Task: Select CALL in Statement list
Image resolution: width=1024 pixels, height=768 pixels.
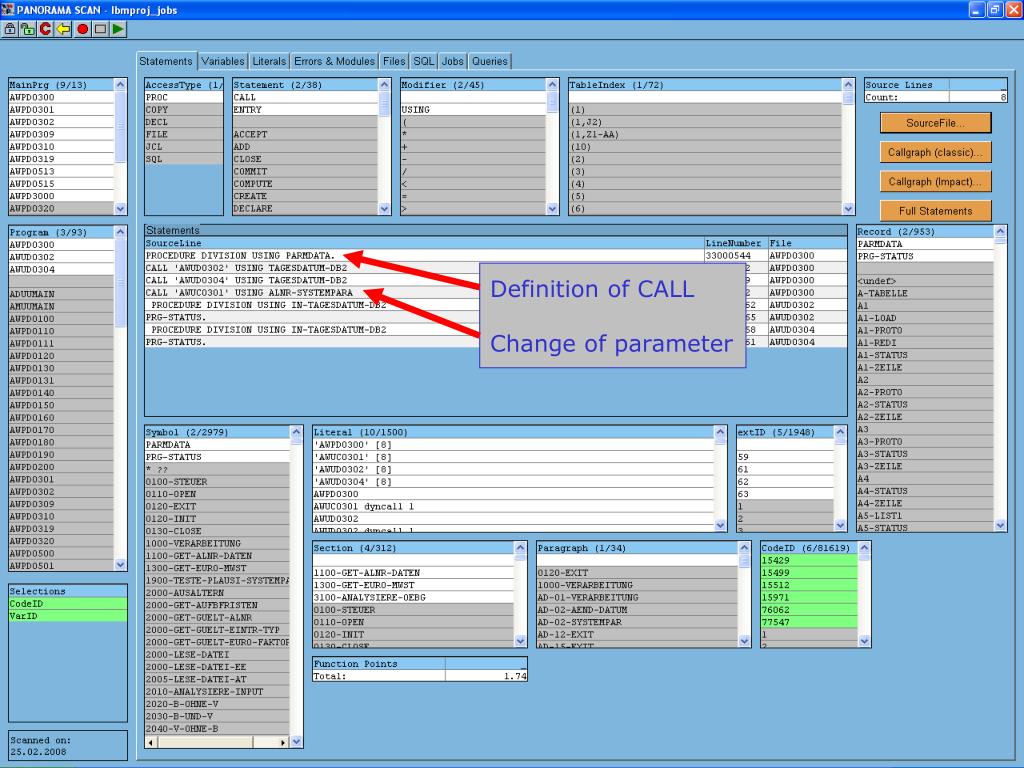Action: pos(305,97)
